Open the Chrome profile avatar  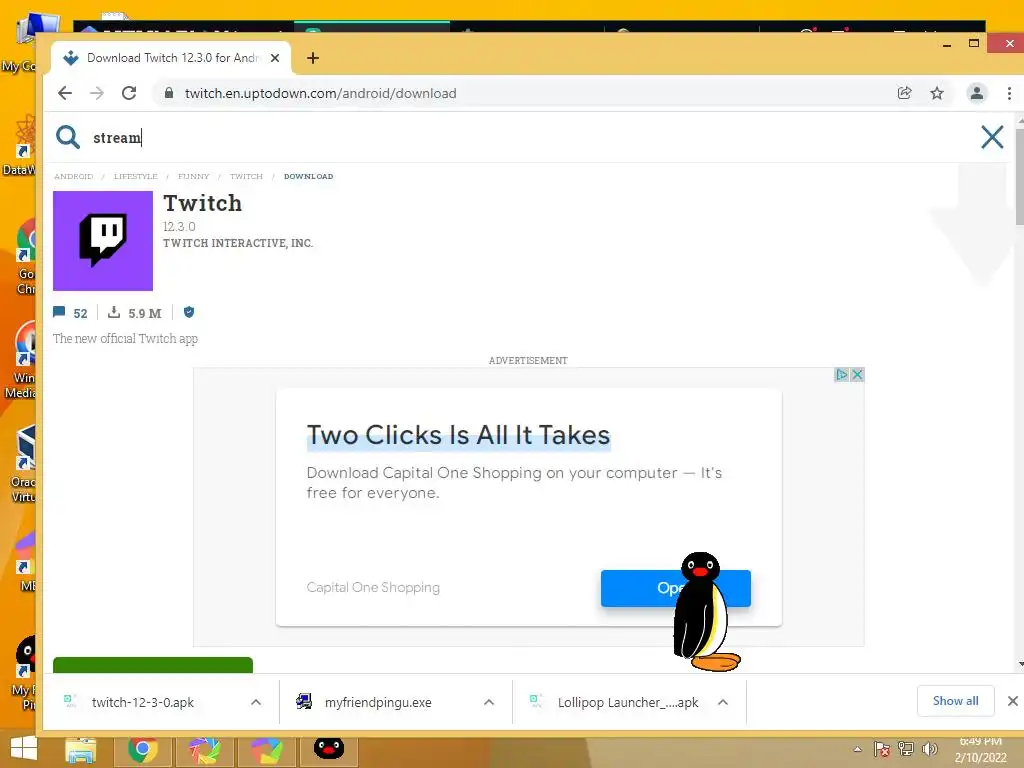point(976,93)
